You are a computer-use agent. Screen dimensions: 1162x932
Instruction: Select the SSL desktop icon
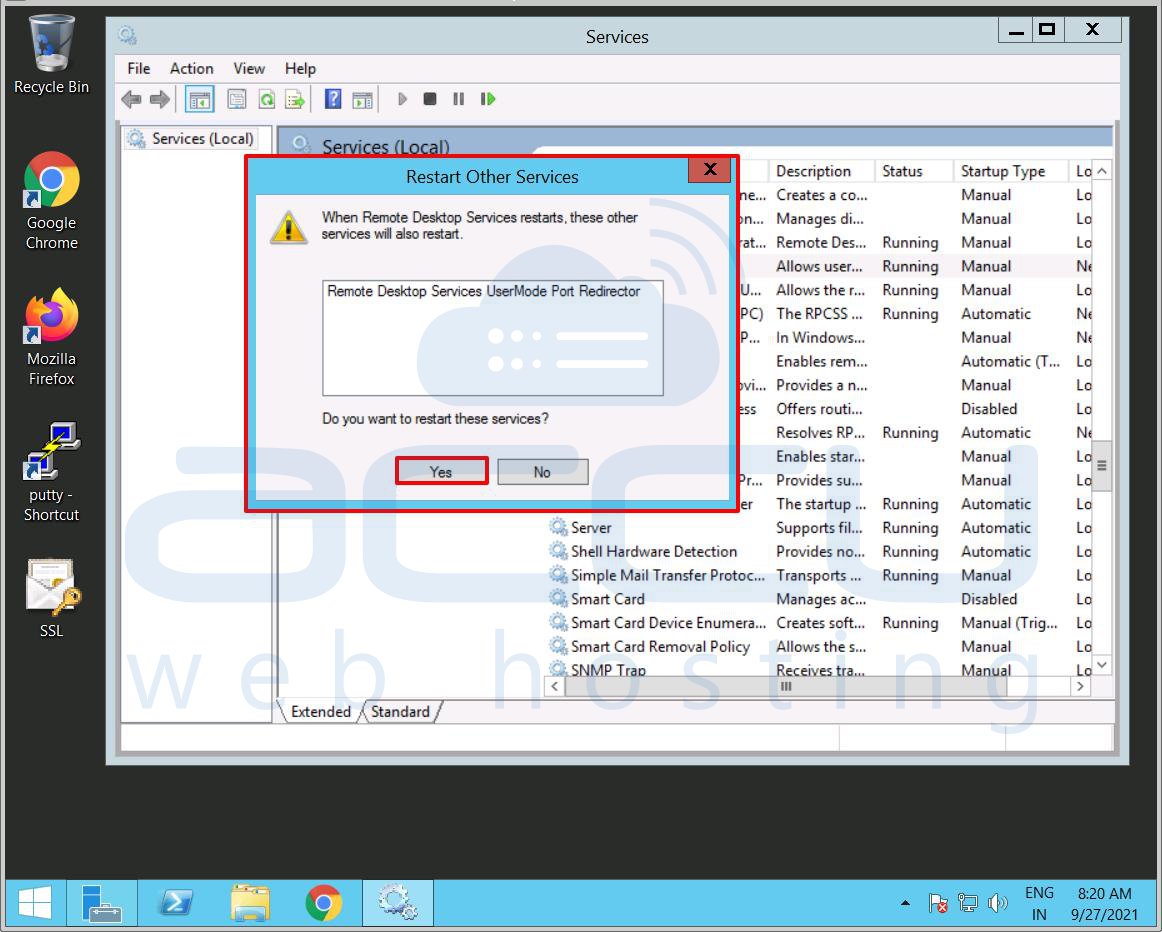(x=51, y=599)
